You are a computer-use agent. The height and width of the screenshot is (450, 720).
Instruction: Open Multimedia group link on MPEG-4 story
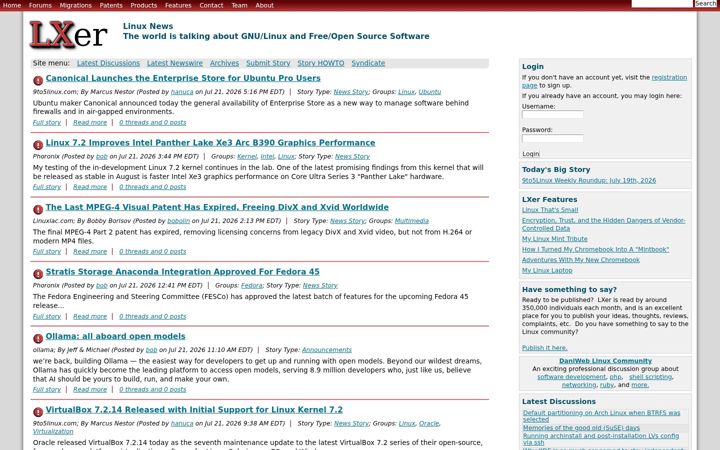(x=411, y=221)
